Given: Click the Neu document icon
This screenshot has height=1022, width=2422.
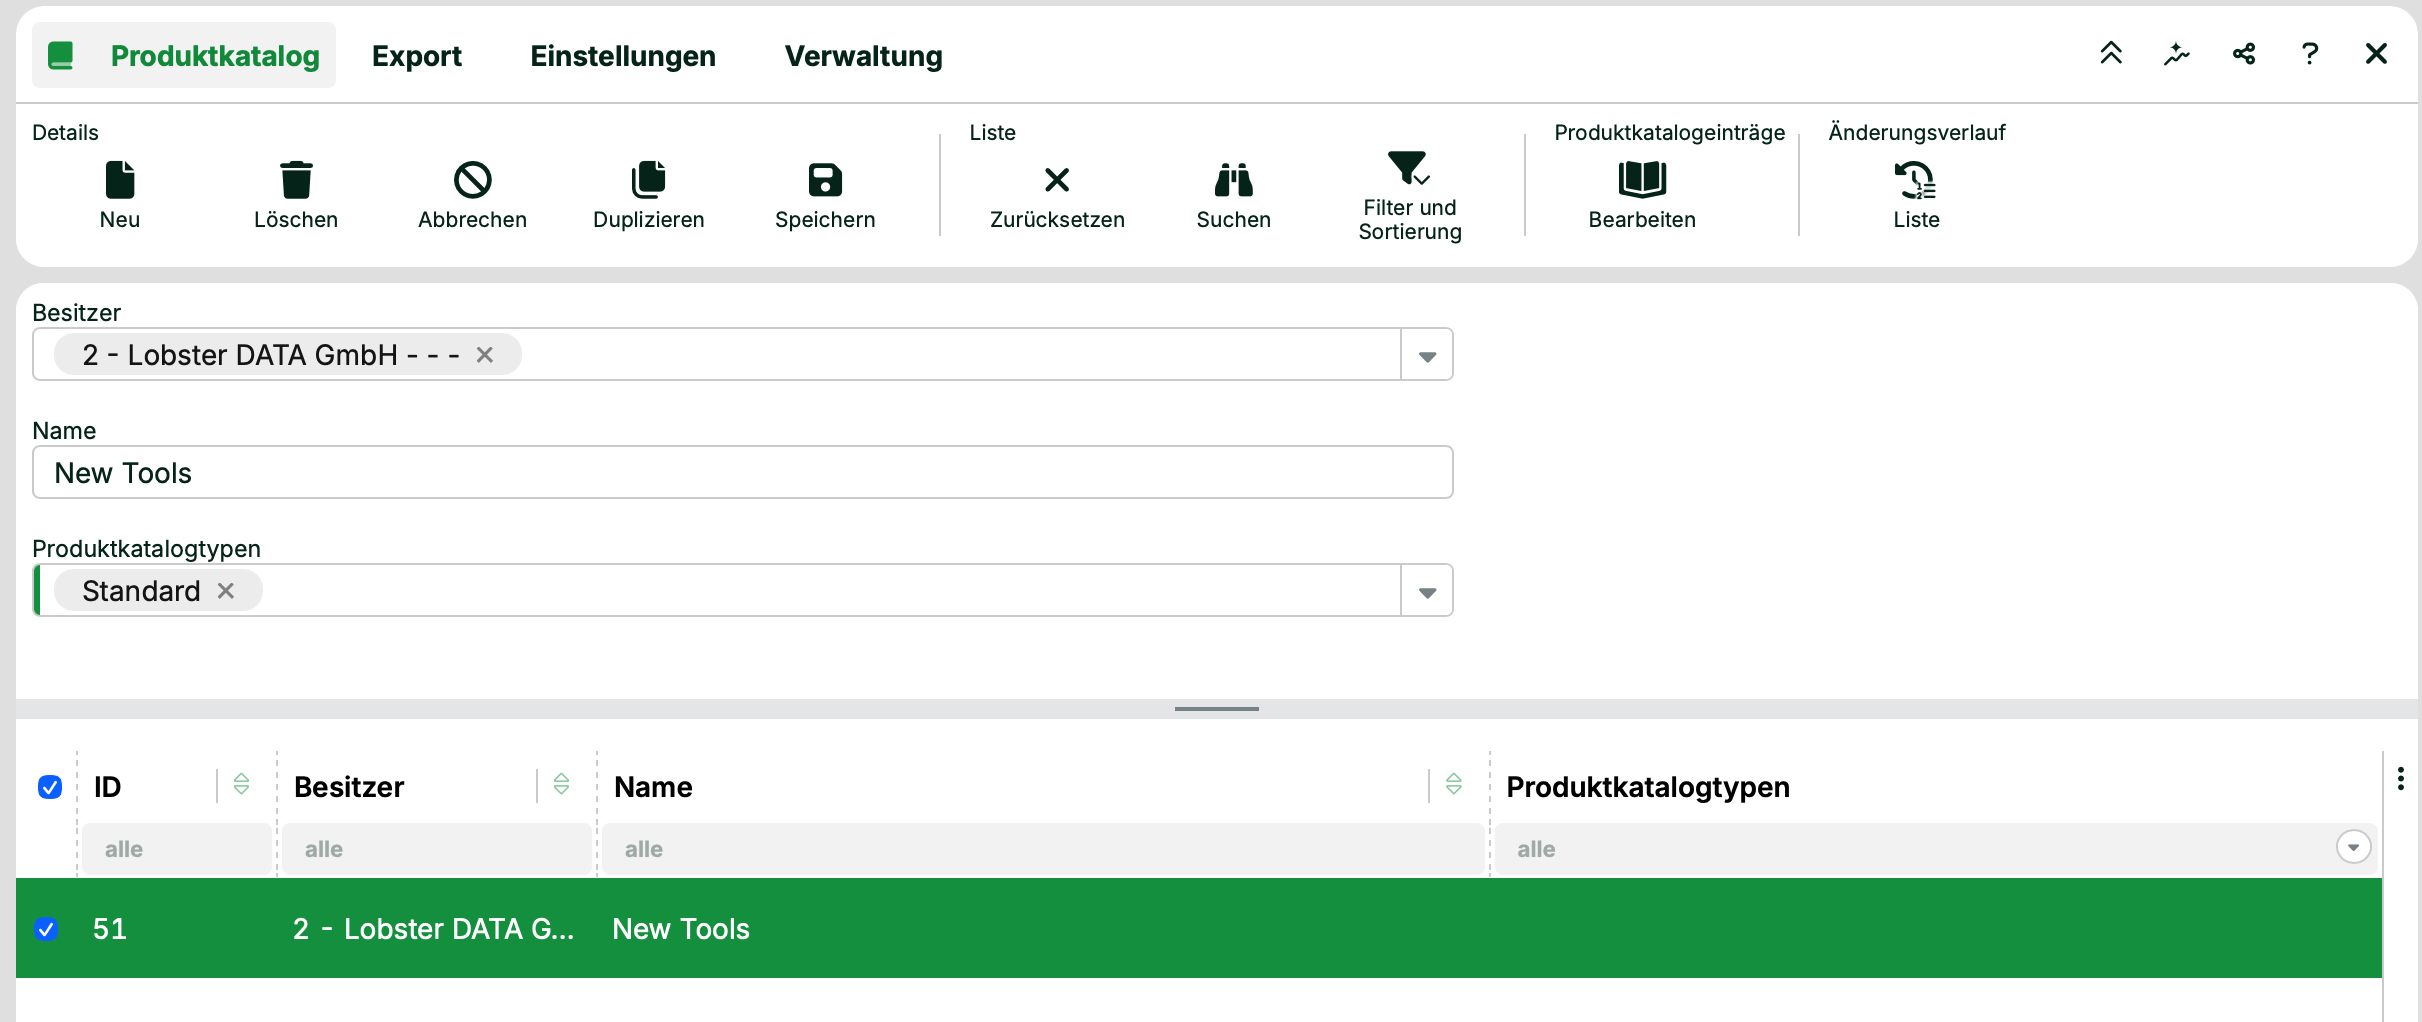Looking at the screenshot, I should pos(120,180).
